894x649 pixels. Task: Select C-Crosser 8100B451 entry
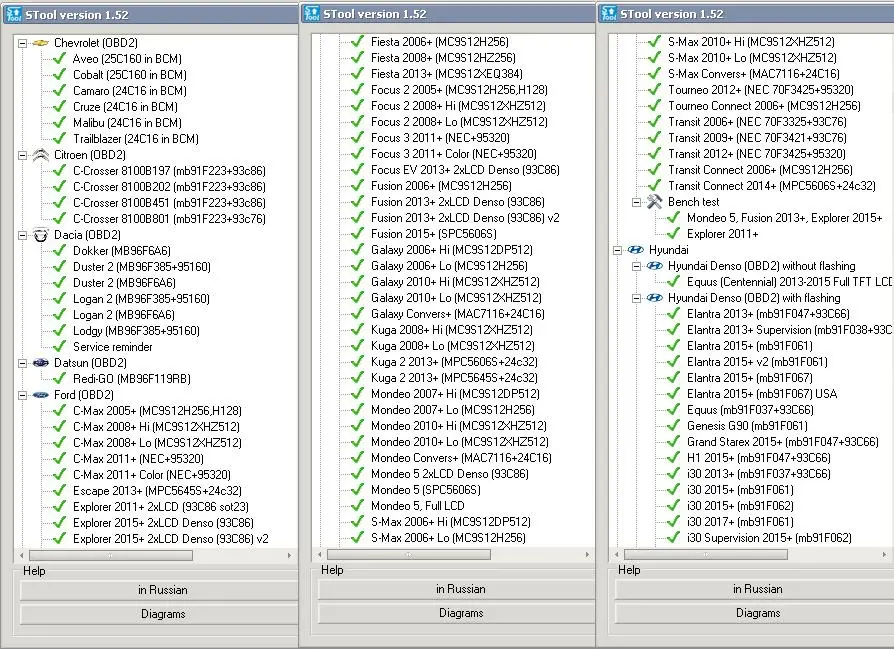pos(169,202)
